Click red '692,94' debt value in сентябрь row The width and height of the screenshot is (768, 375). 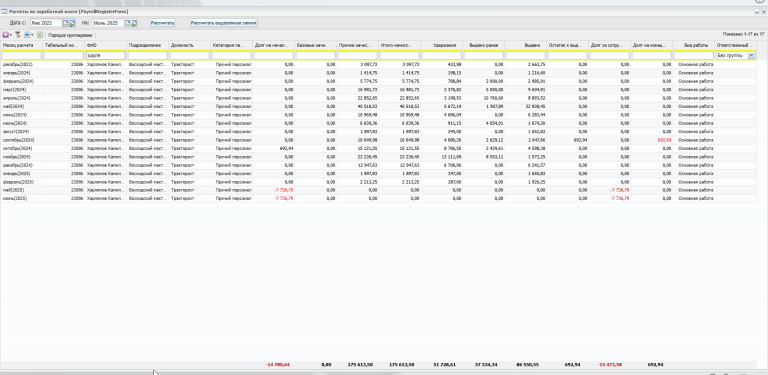(665, 140)
